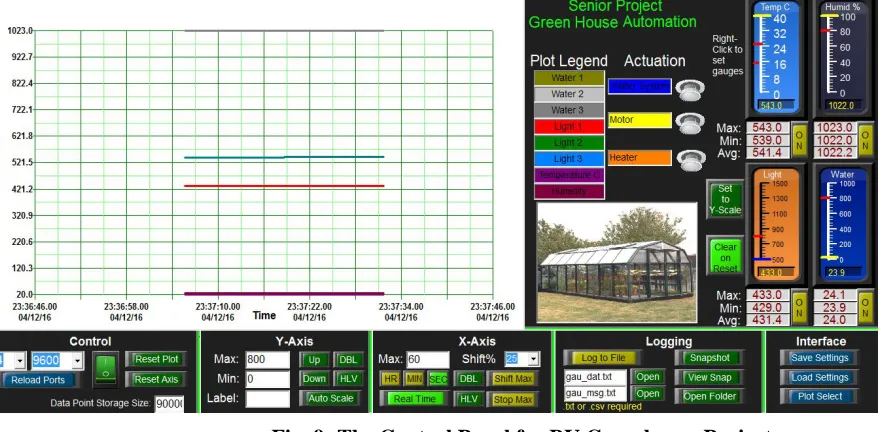Viewport: 882px width, 432px height.
Task: Click the greenhouse photo
Action: [x=616, y=263]
